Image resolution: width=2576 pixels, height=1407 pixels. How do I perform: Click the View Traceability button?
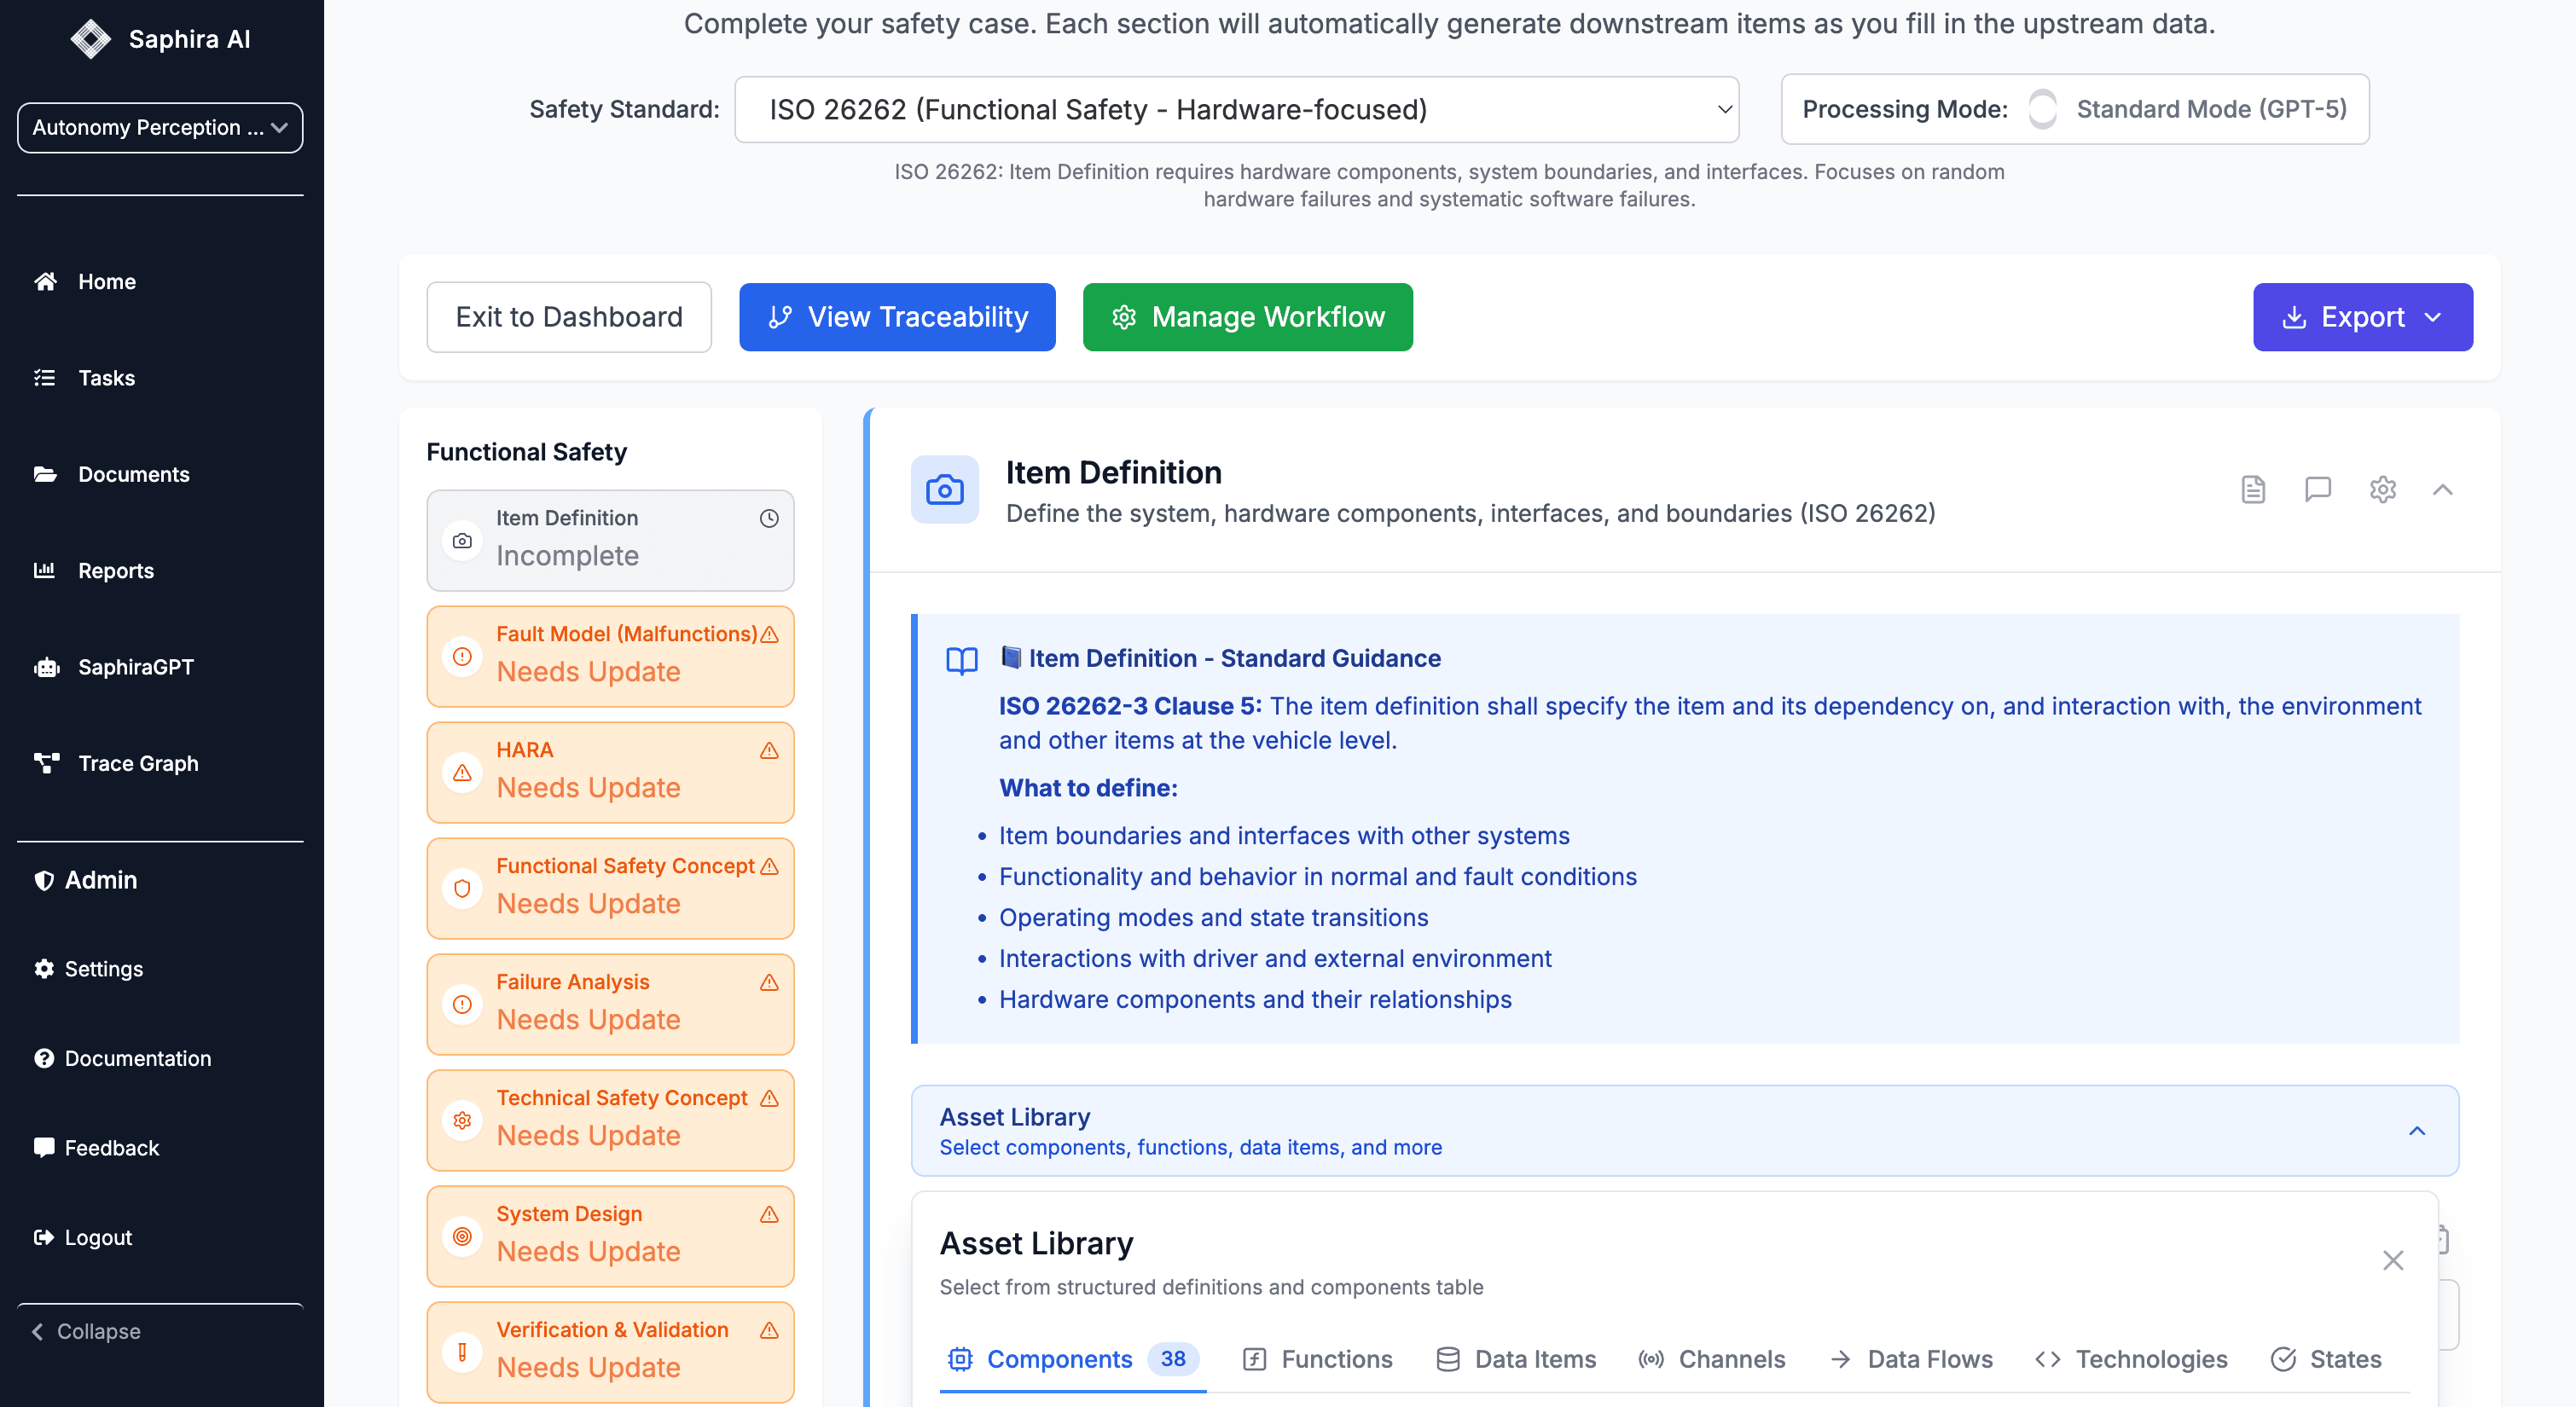pyautogui.click(x=897, y=317)
